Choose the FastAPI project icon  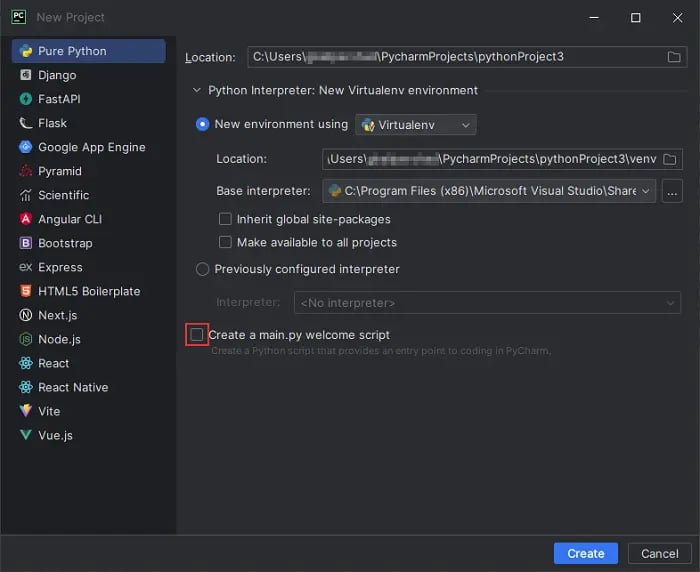26,99
